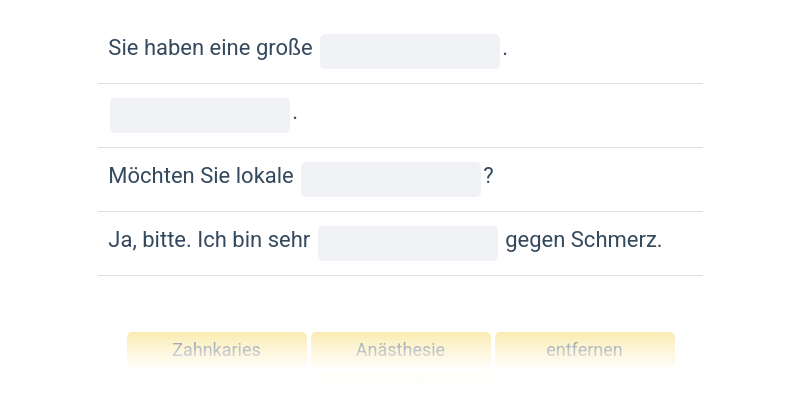The height and width of the screenshot is (400, 800).
Task: Click the text "Sie haben eine große"
Action: click(210, 48)
